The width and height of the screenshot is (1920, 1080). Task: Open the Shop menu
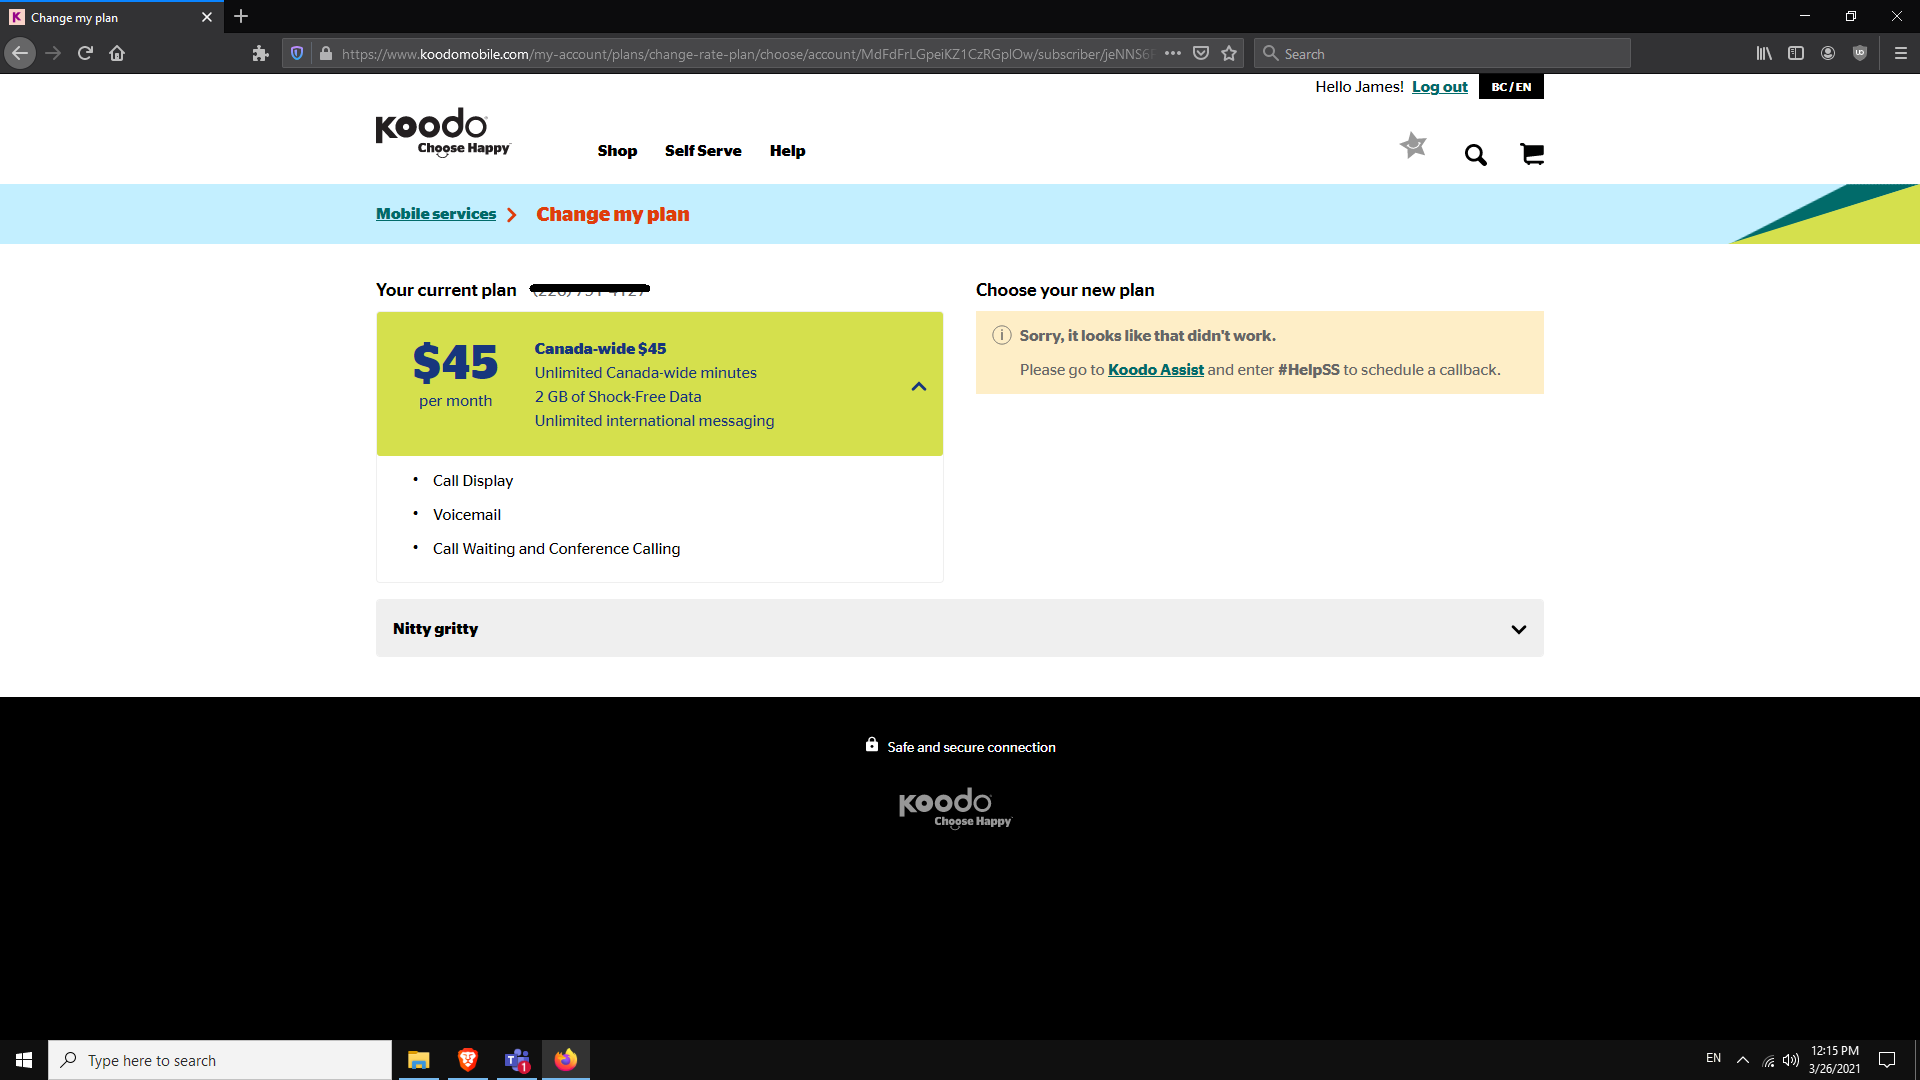coord(617,151)
